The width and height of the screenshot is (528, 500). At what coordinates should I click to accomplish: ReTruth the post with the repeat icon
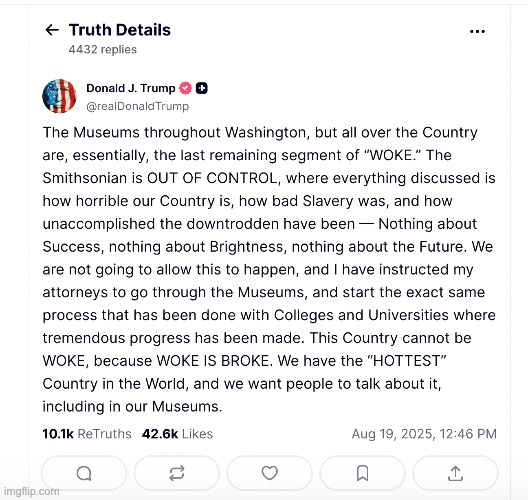(177, 473)
